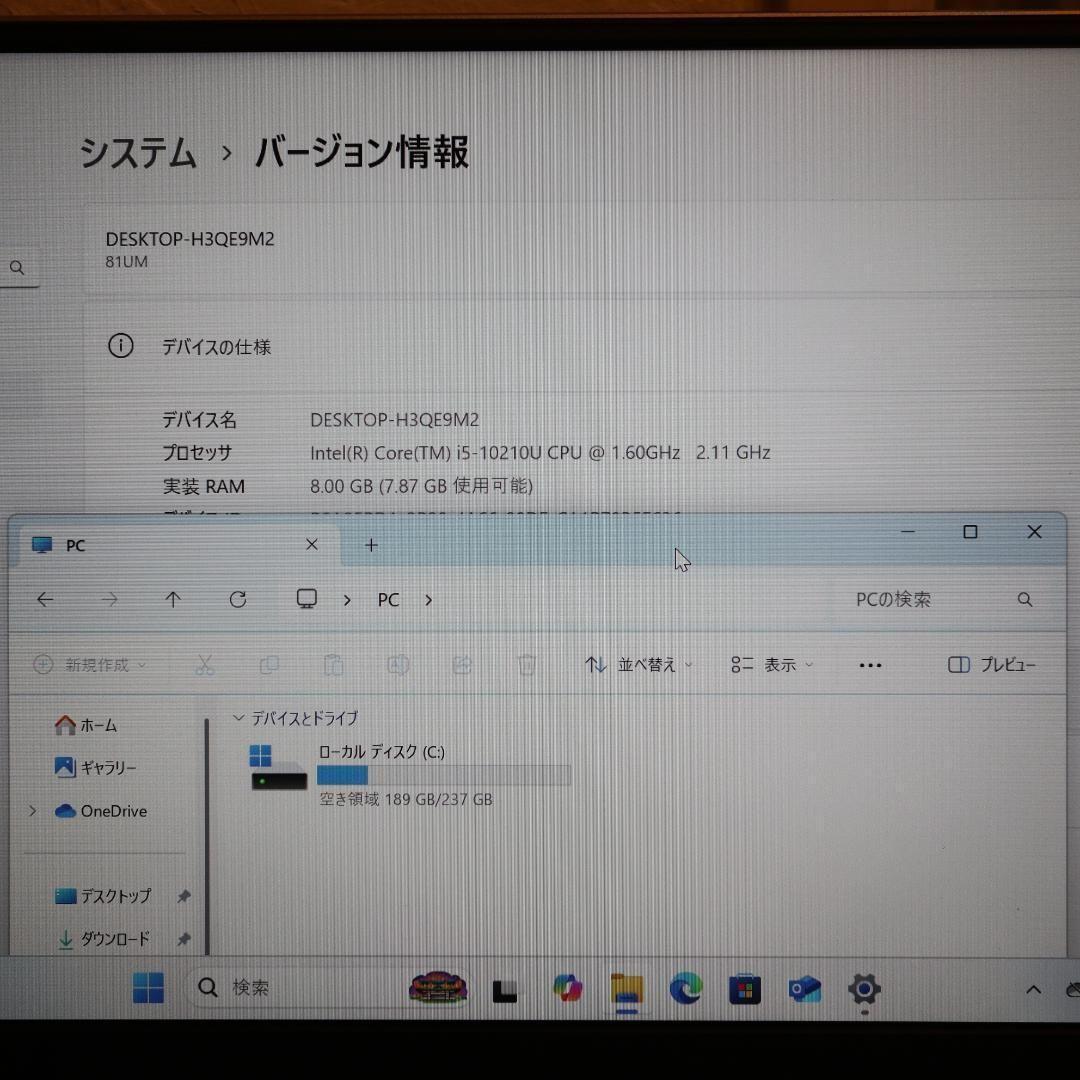Click the Refresh icon in the address bar

[x=238, y=599]
